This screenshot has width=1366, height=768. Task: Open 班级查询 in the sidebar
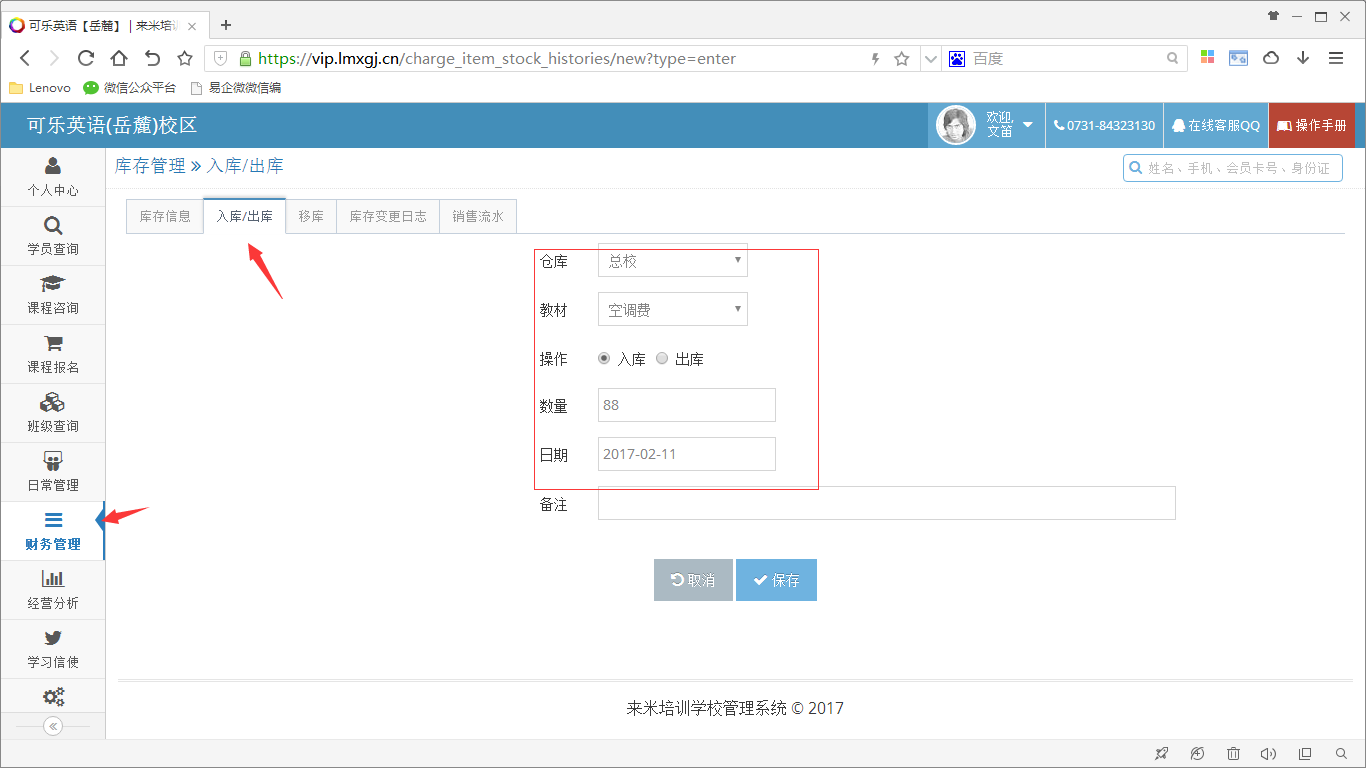pos(53,413)
